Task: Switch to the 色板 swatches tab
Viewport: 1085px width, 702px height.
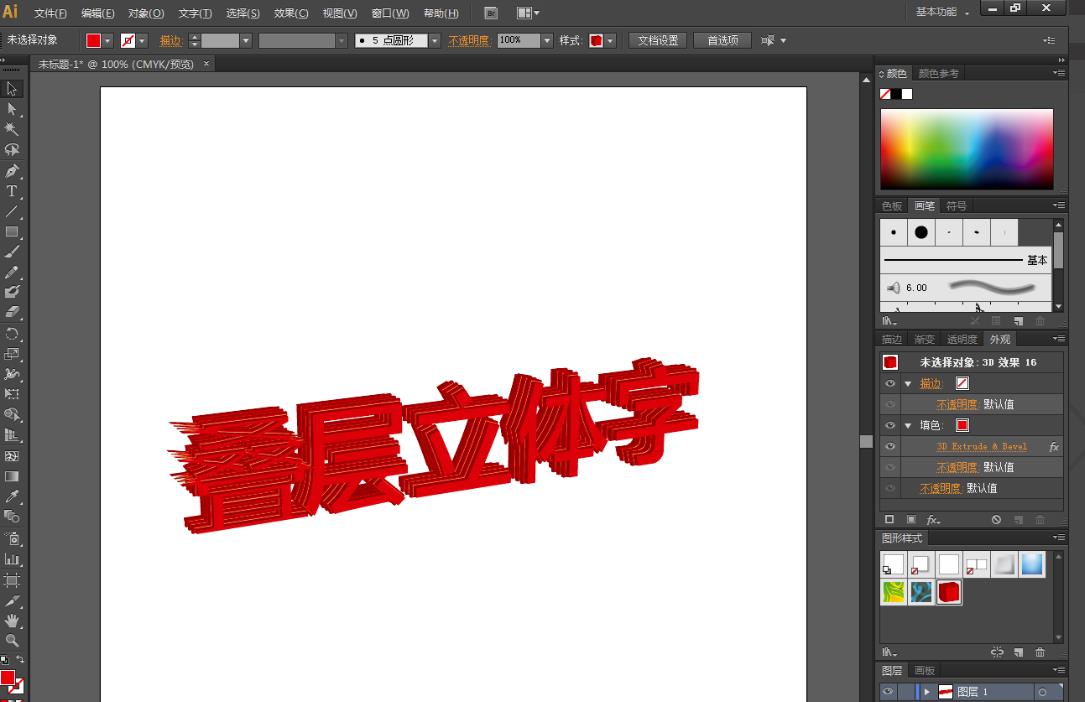Action: 892,206
